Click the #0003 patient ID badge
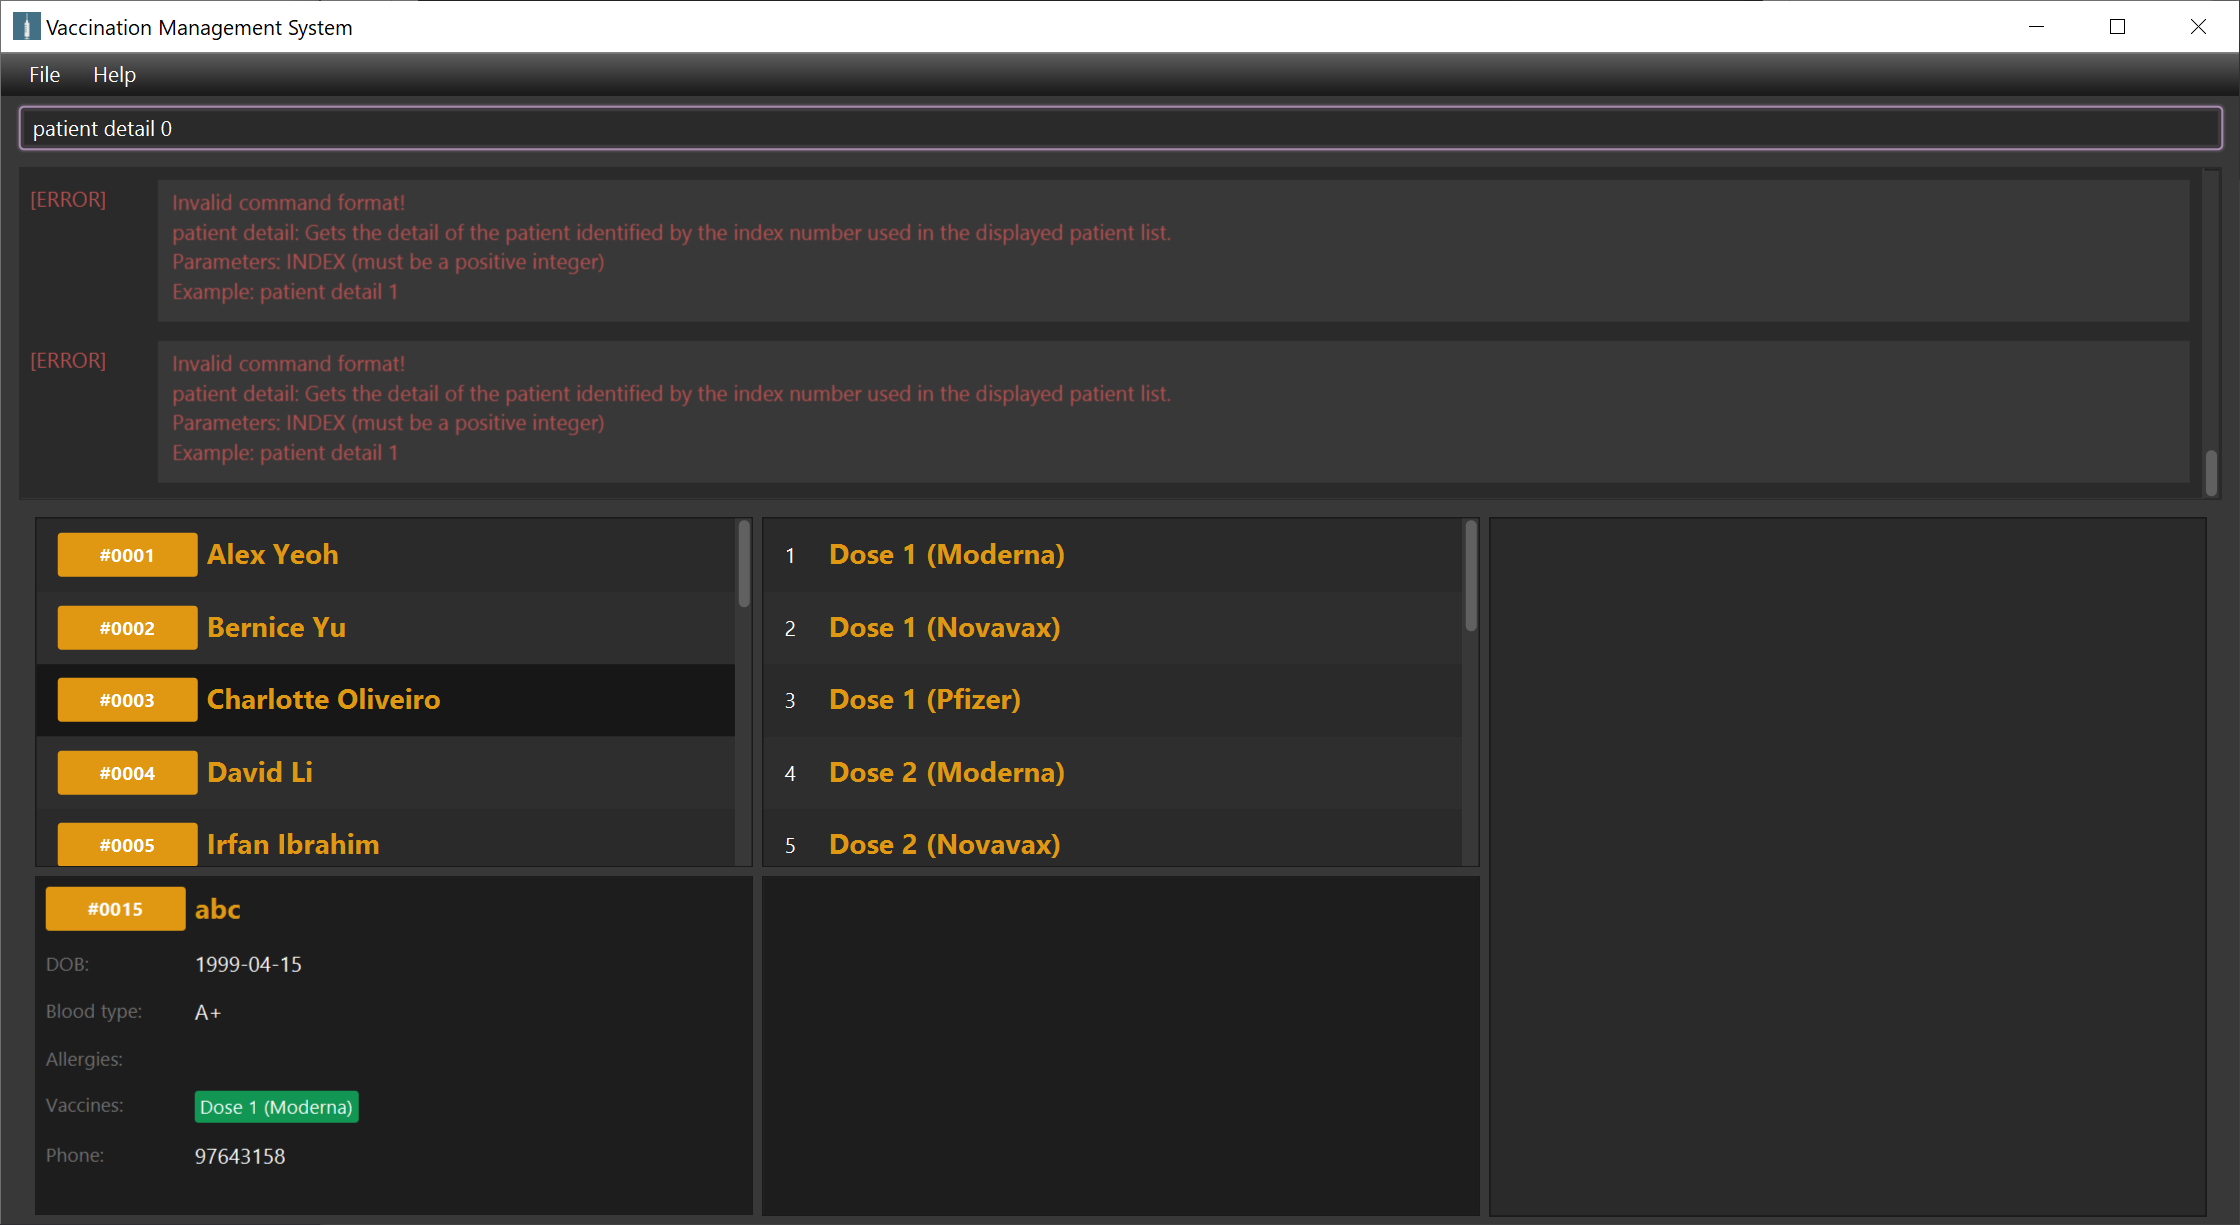This screenshot has height=1225, width=2240. point(127,700)
